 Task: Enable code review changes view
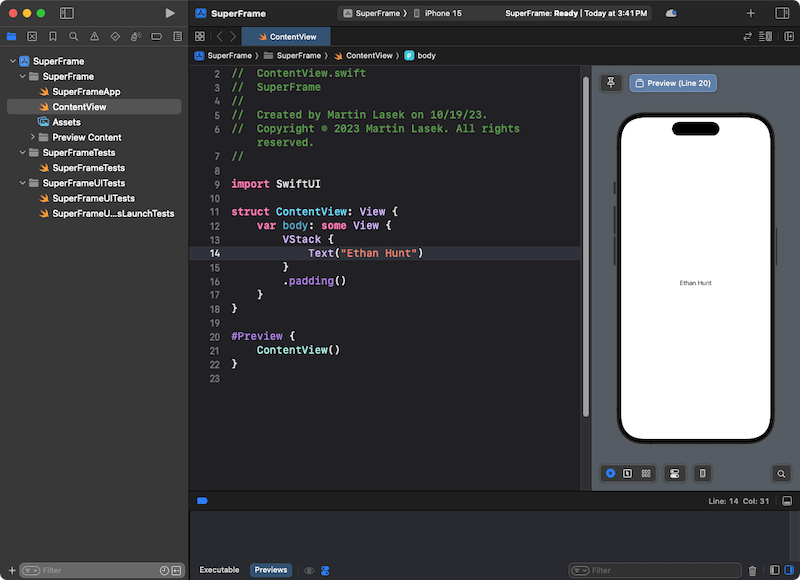point(747,36)
